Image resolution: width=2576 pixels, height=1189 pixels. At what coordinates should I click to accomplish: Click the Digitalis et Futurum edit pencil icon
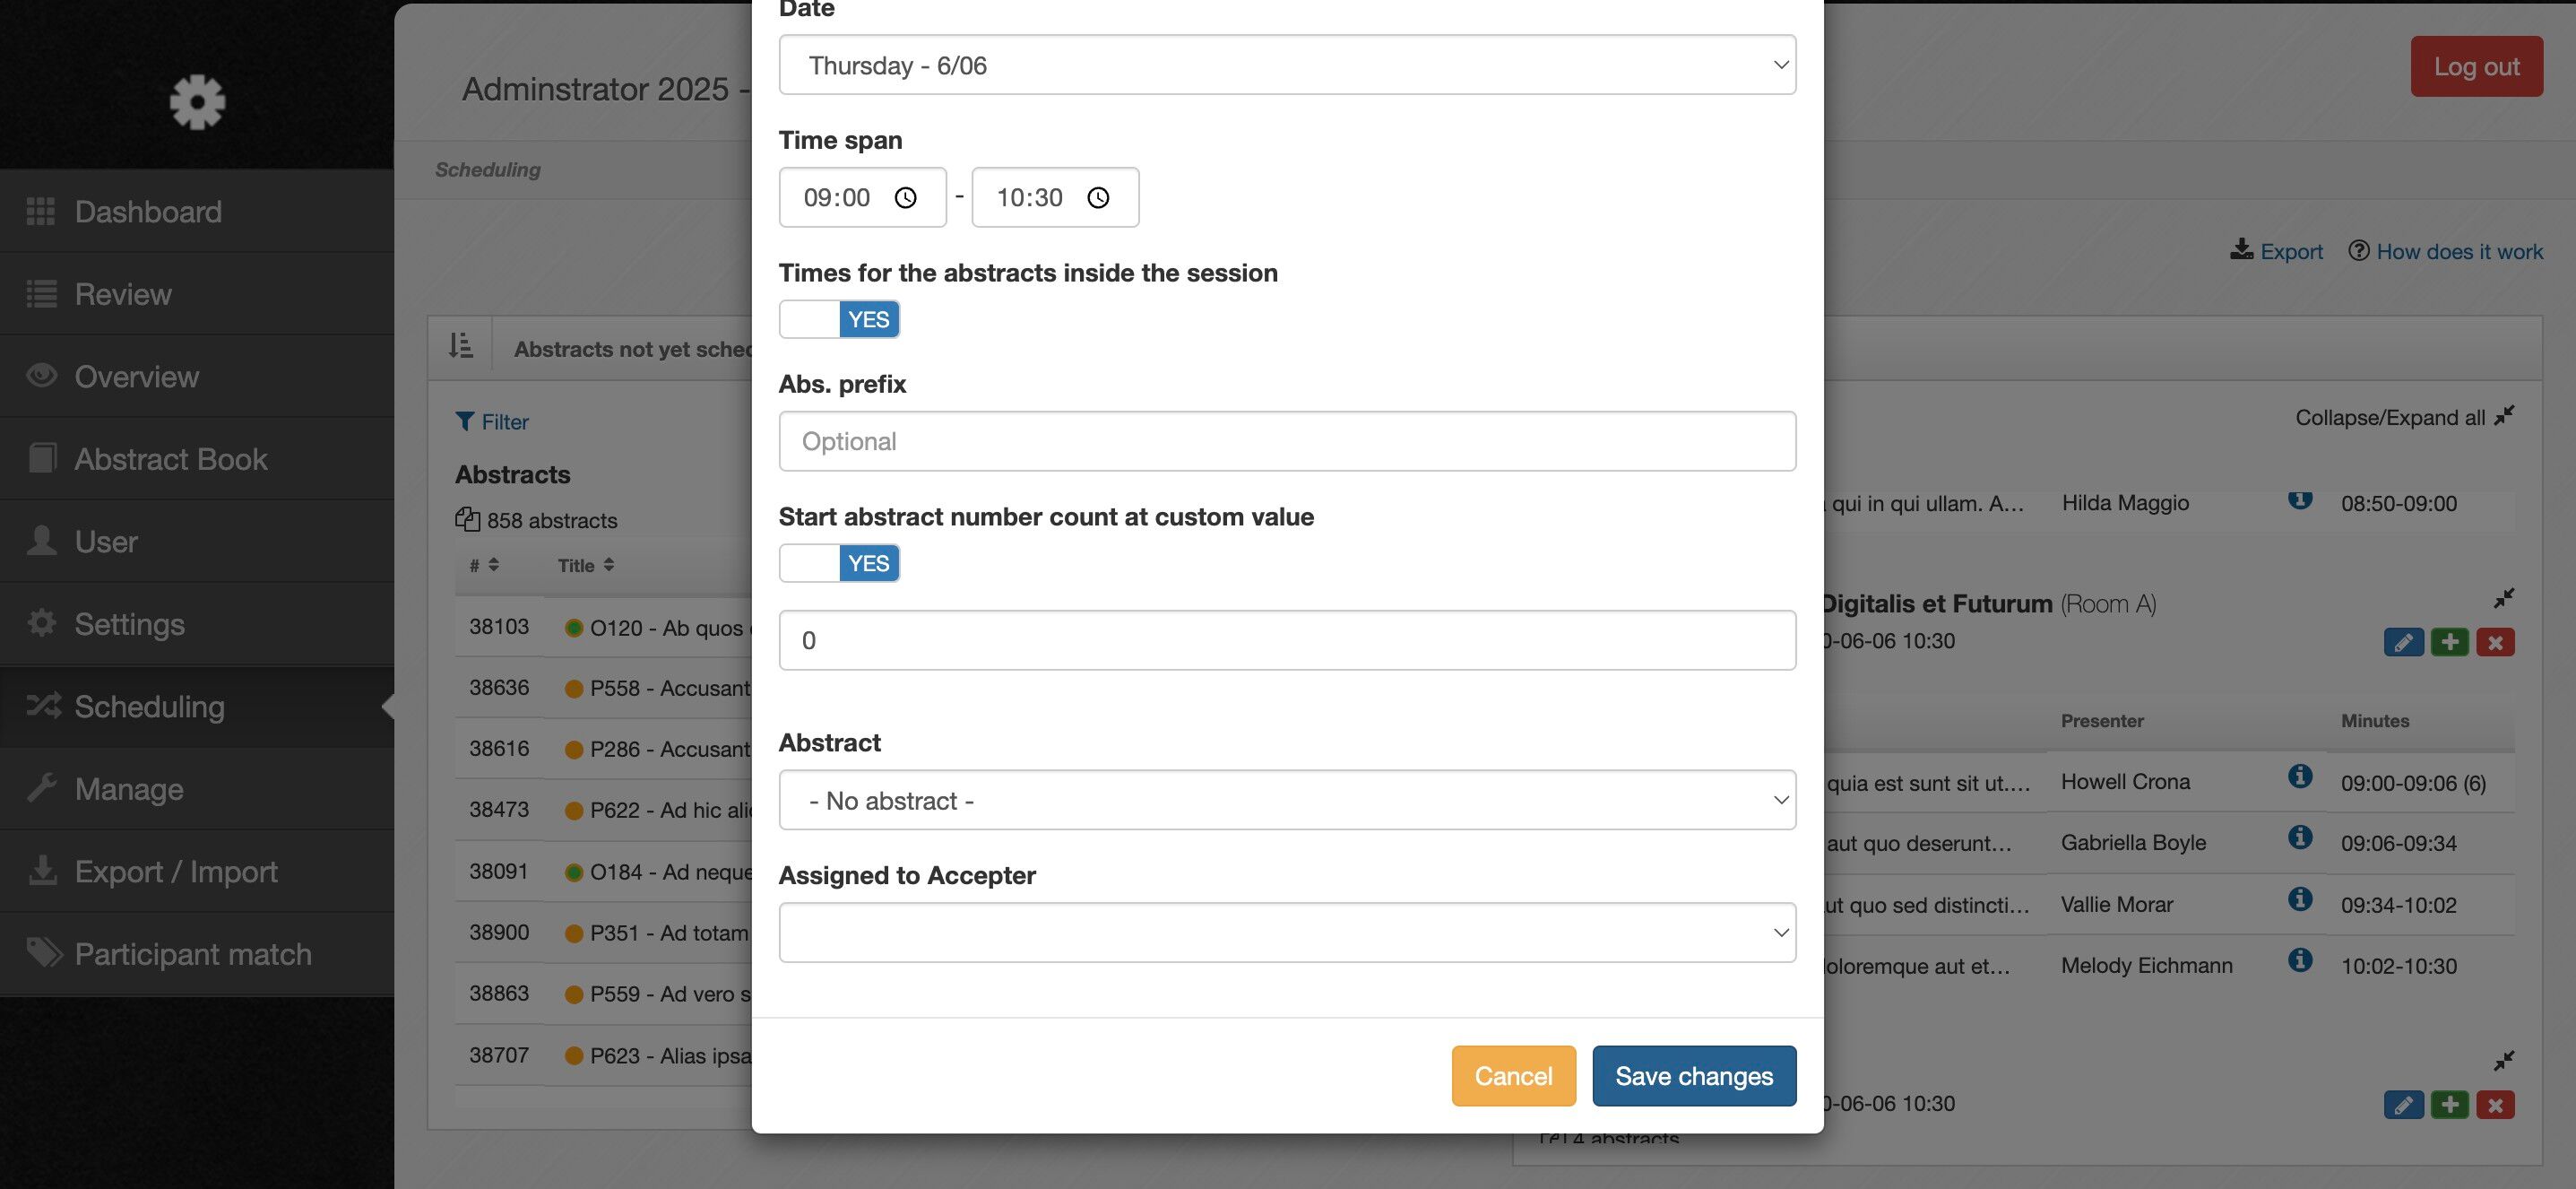[2402, 643]
